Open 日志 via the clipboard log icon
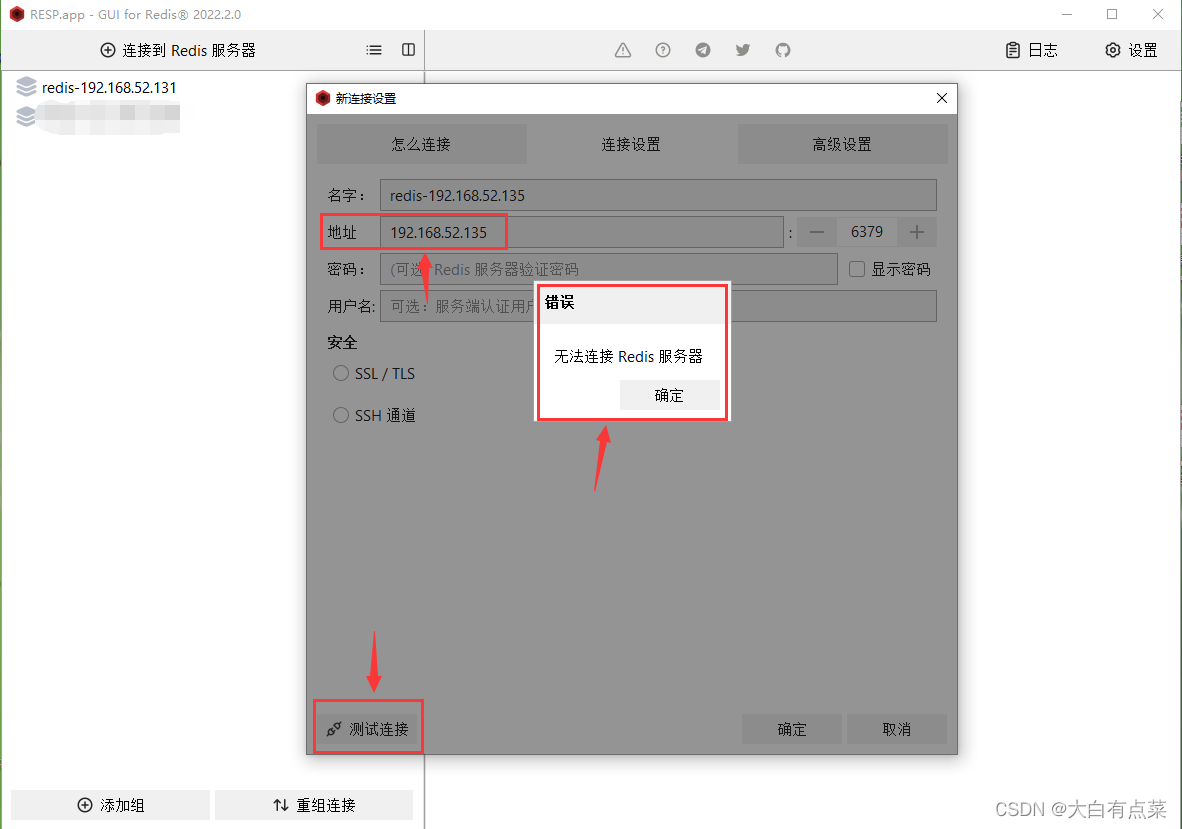 (1030, 49)
